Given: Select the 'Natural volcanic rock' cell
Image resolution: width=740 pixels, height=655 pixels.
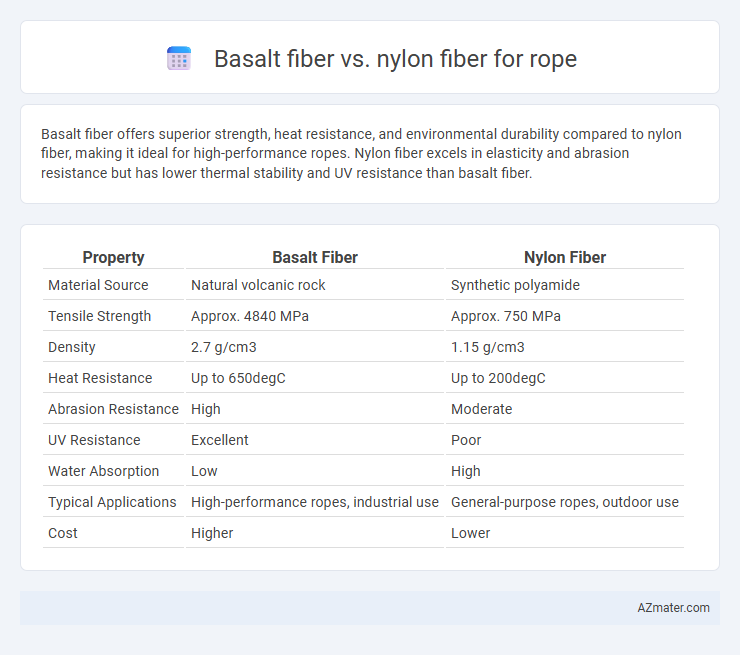Looking at the screenshot, I should (258, 285).
